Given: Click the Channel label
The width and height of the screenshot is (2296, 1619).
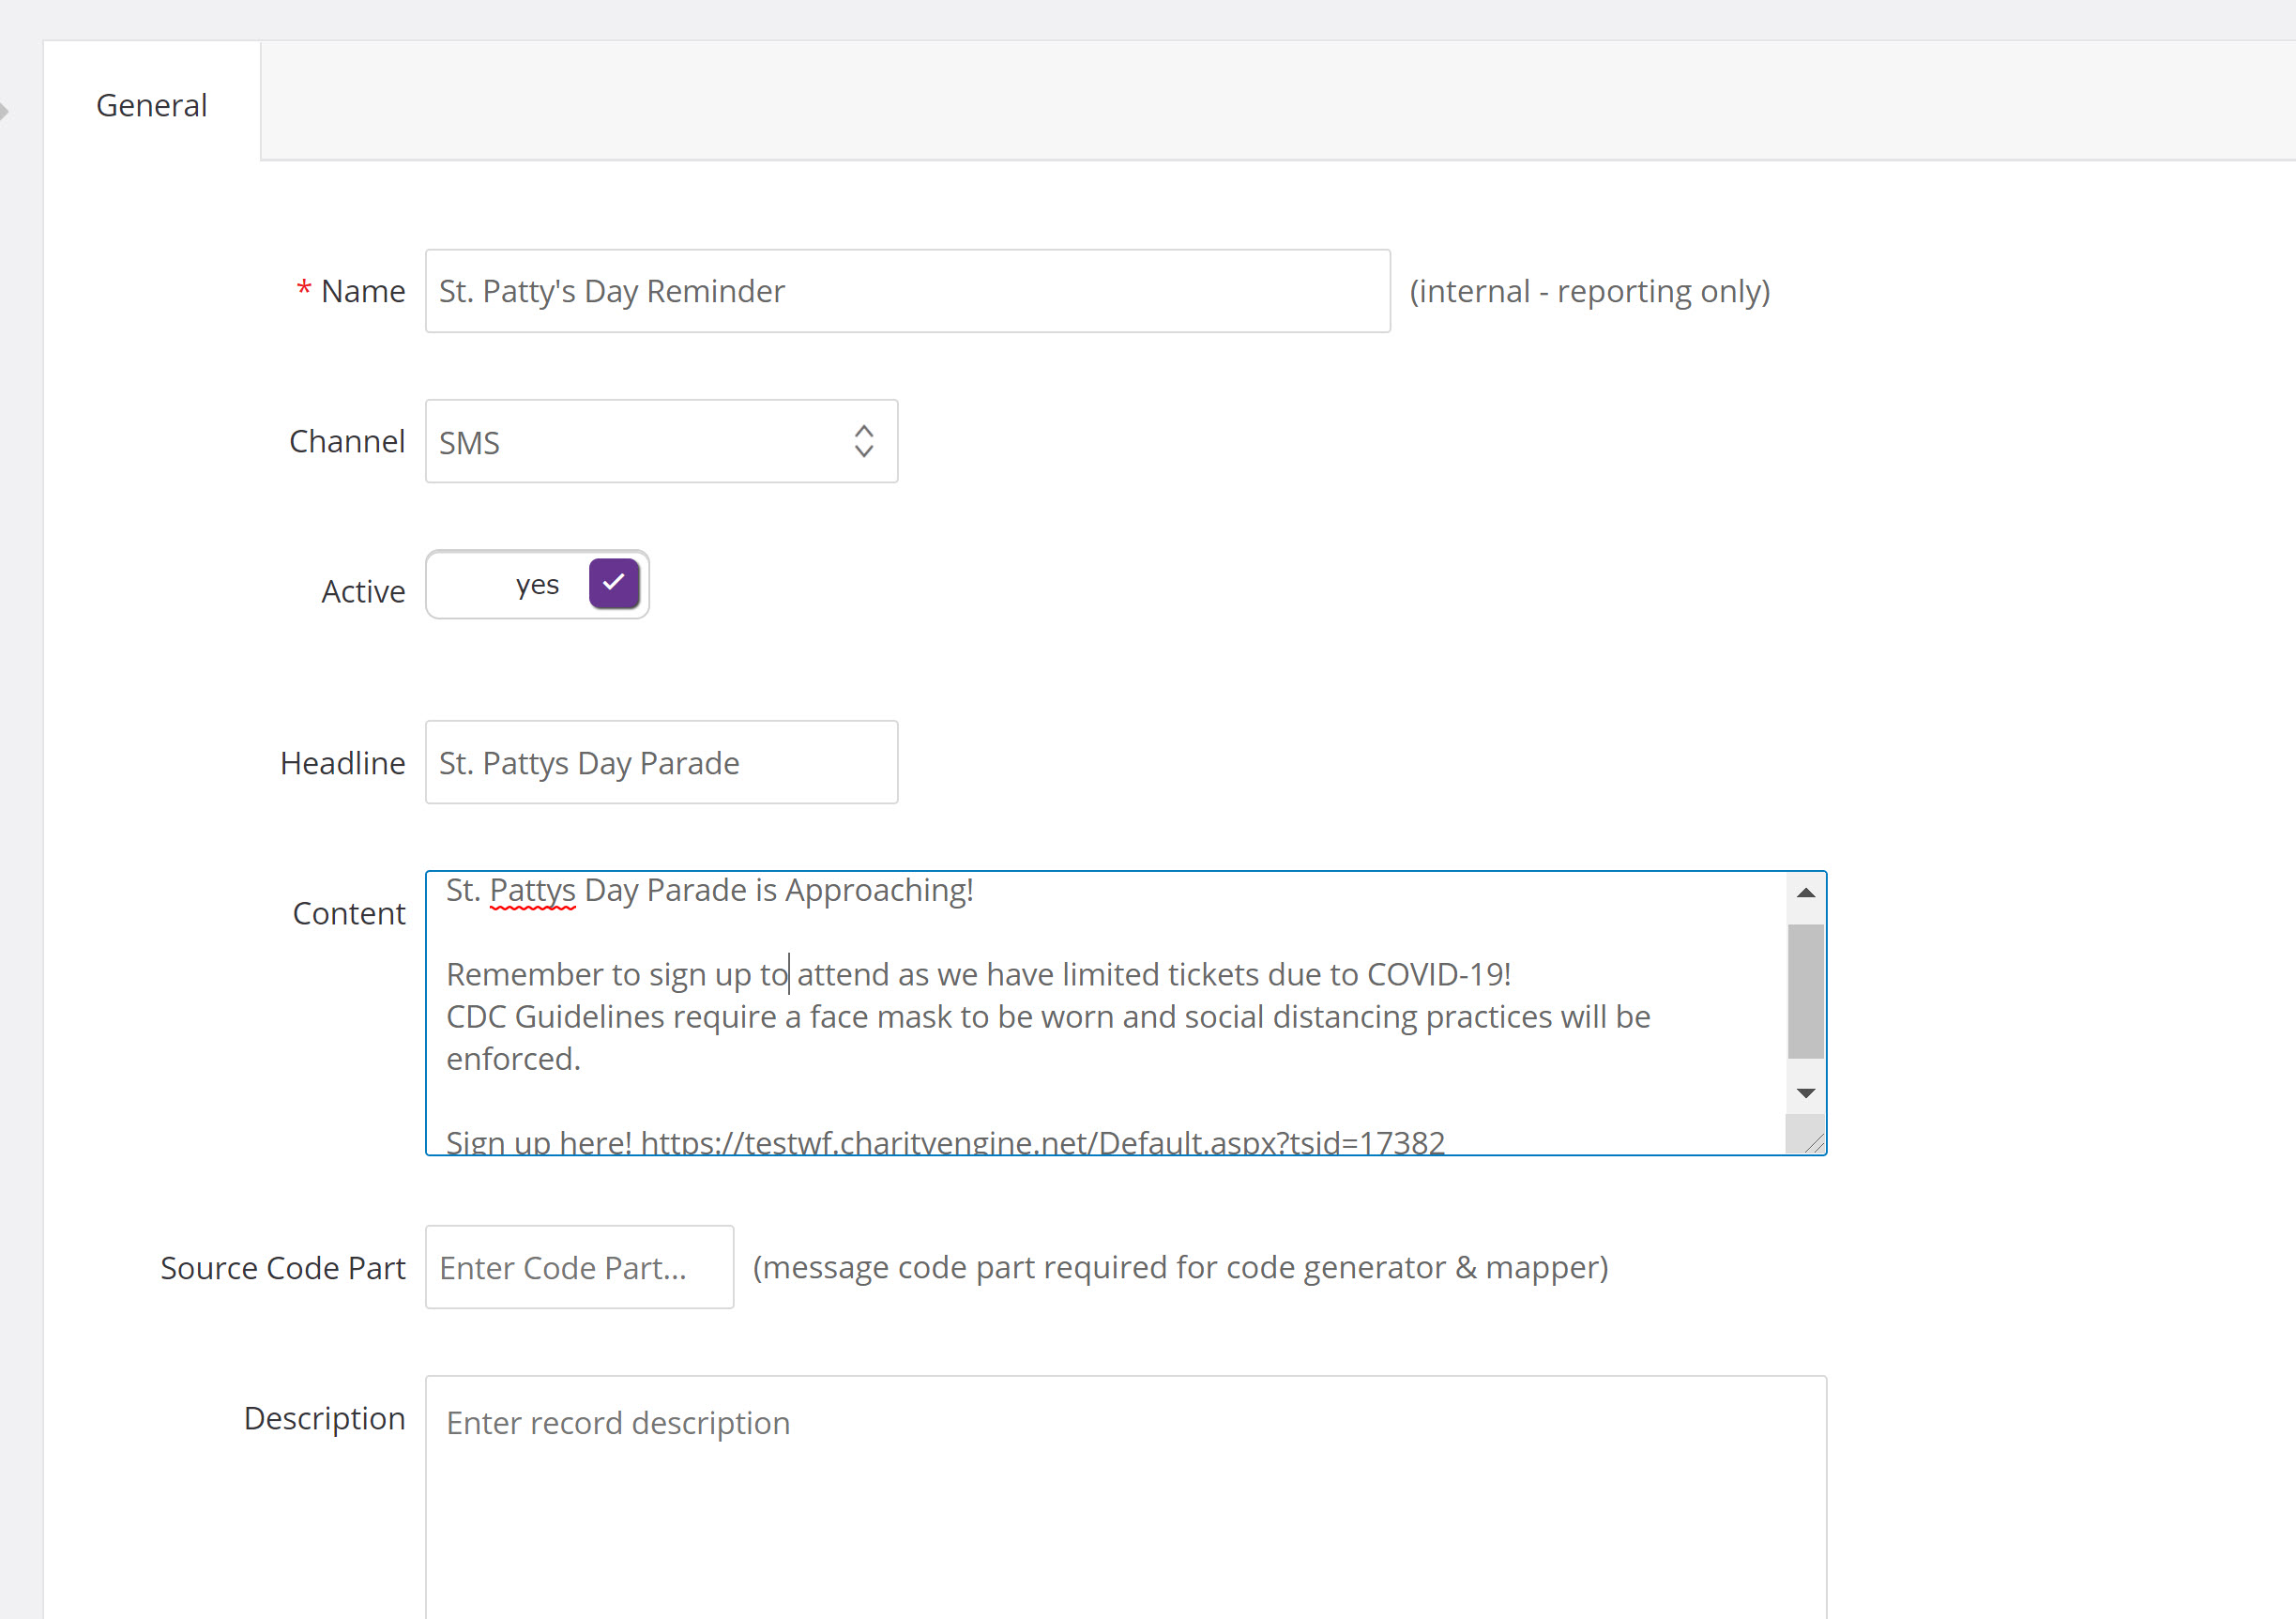Looking at the screenshot, I should point(347,442).
